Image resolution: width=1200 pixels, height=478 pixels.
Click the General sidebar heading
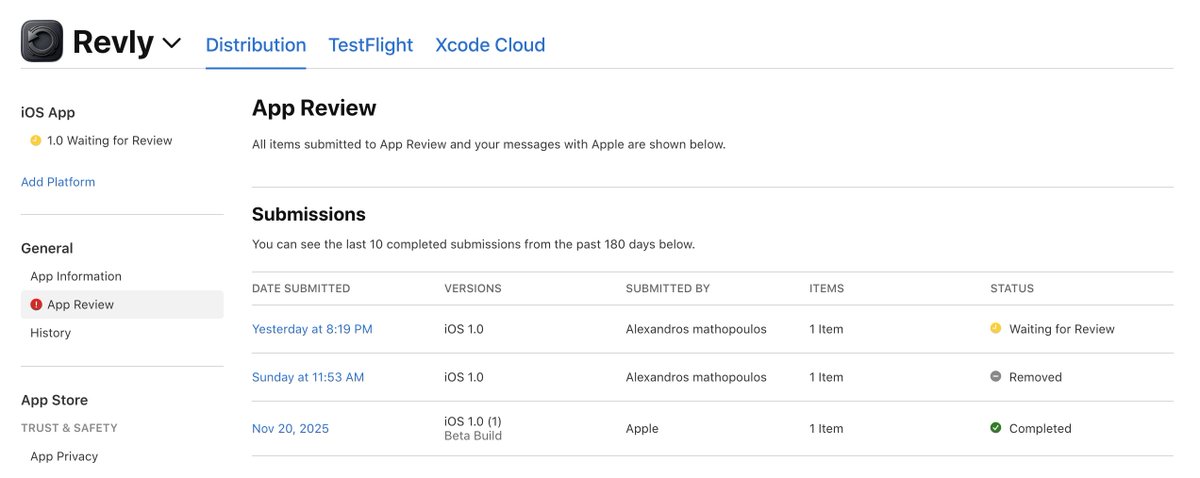coord(47,248)
